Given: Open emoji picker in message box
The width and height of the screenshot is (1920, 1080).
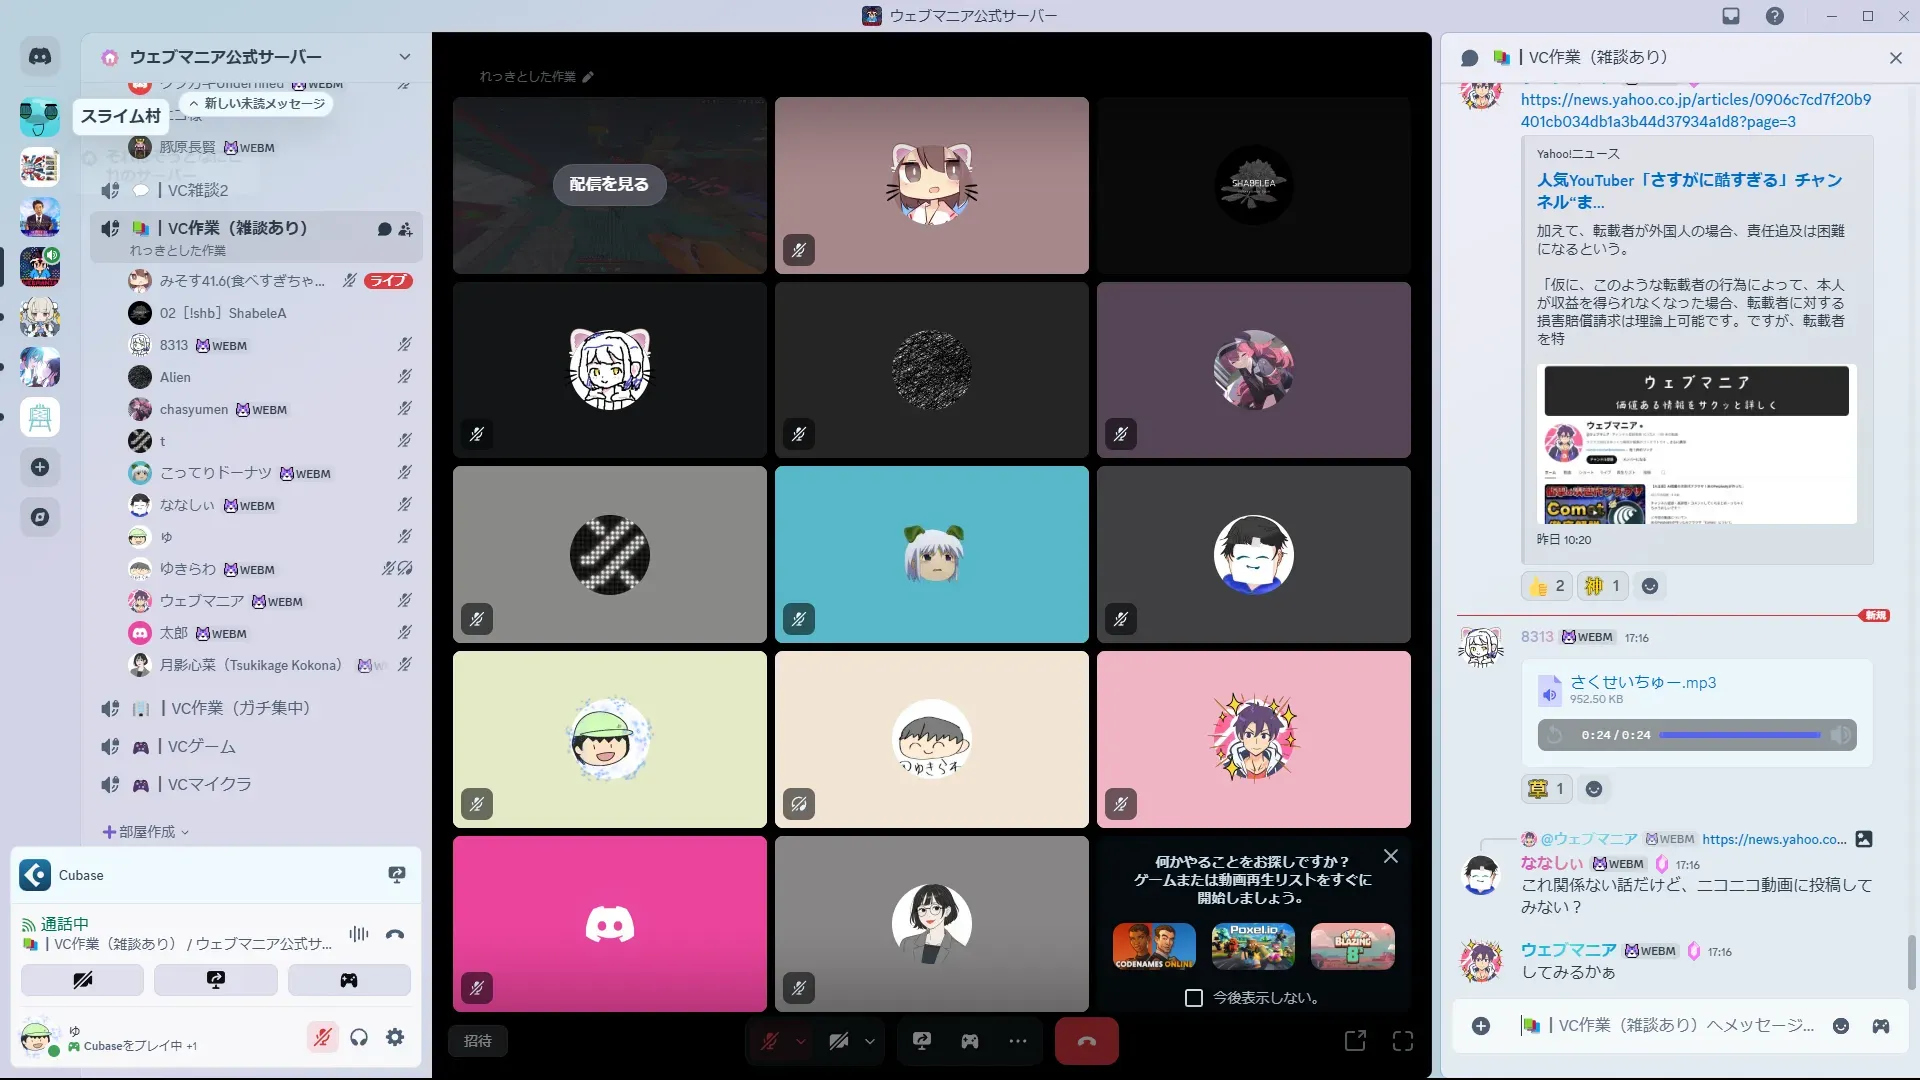Looking at the screenshot, I should [1840, 1026].
